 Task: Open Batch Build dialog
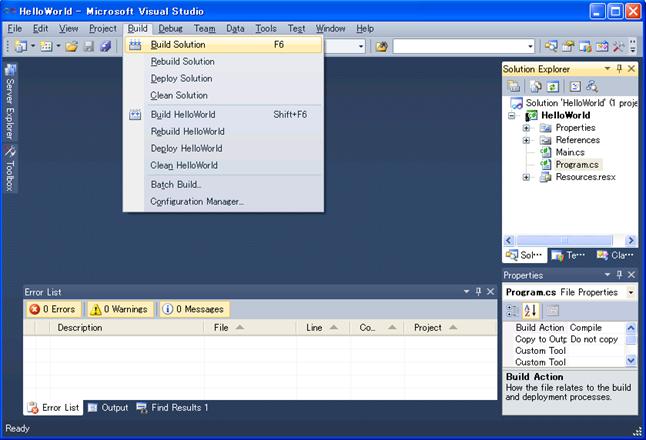coord(223,185)
